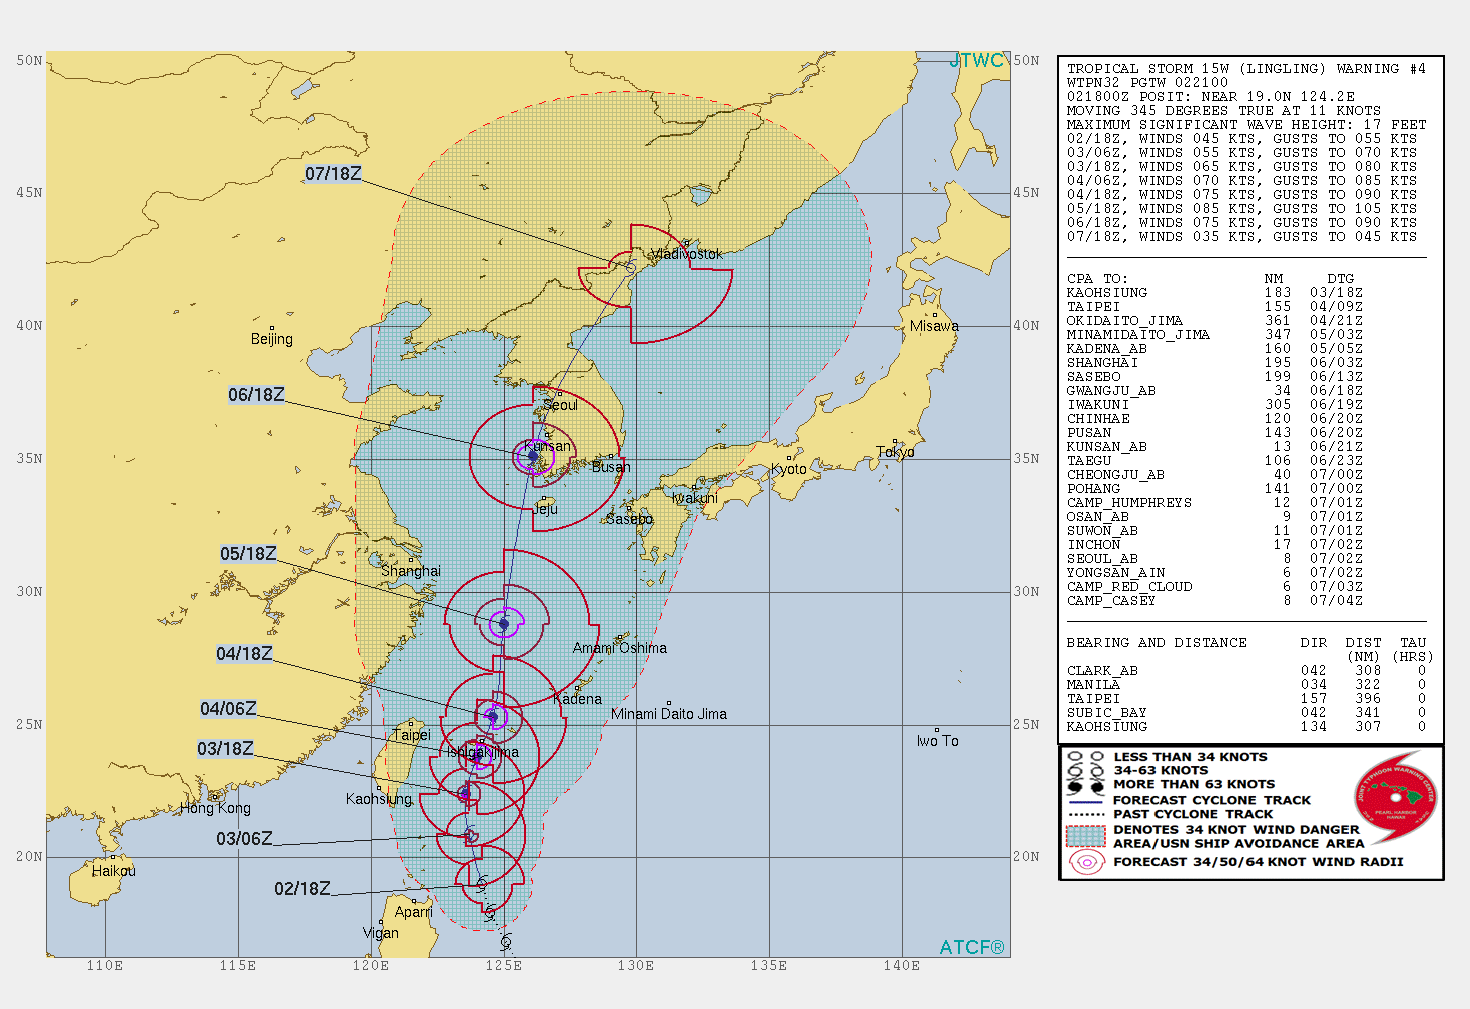Click the '02/18Z' forecast time label

[x=302, y=889]
